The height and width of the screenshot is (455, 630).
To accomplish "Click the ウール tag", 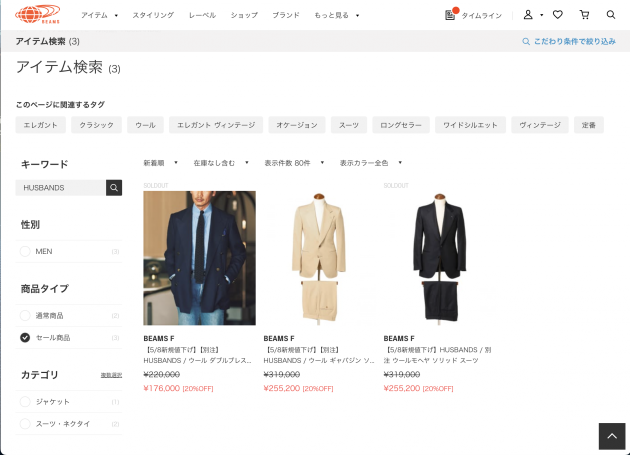I will [x=145, y=125].
